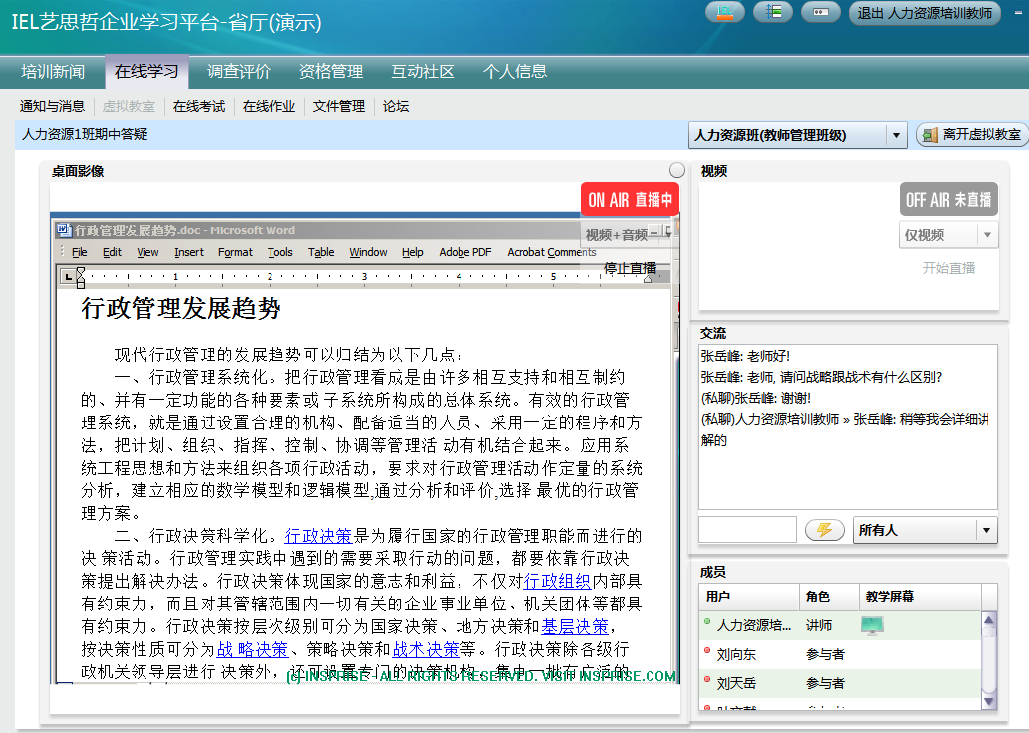1029x733 pixels.
Task: Click the 离开虚拟教室 button
Action: coord(972,135)
